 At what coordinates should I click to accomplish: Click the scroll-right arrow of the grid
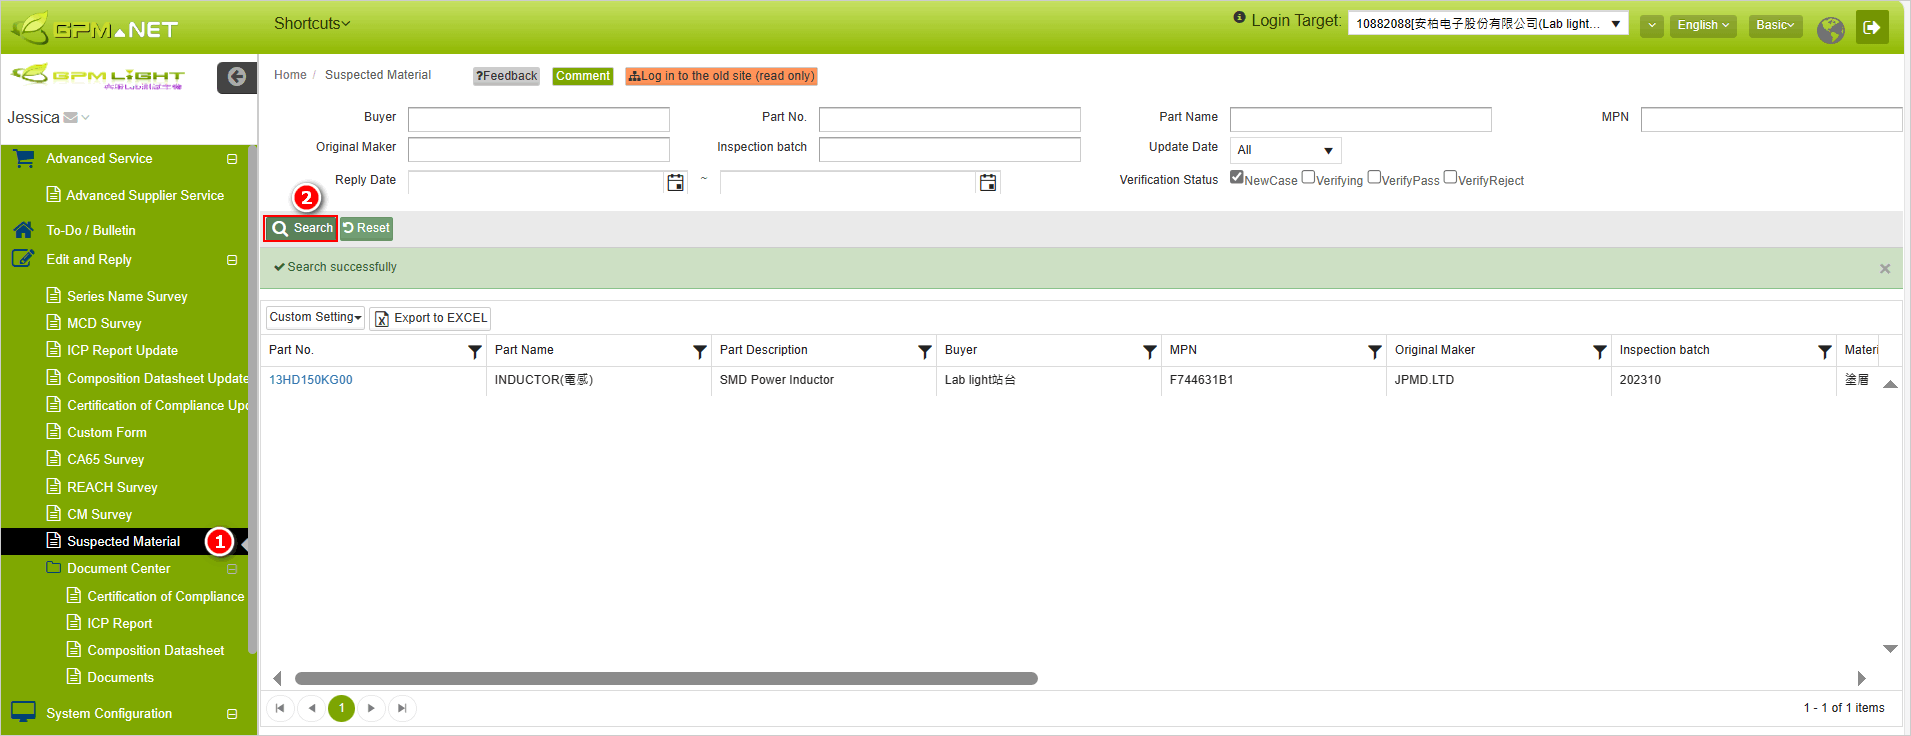1861,678
